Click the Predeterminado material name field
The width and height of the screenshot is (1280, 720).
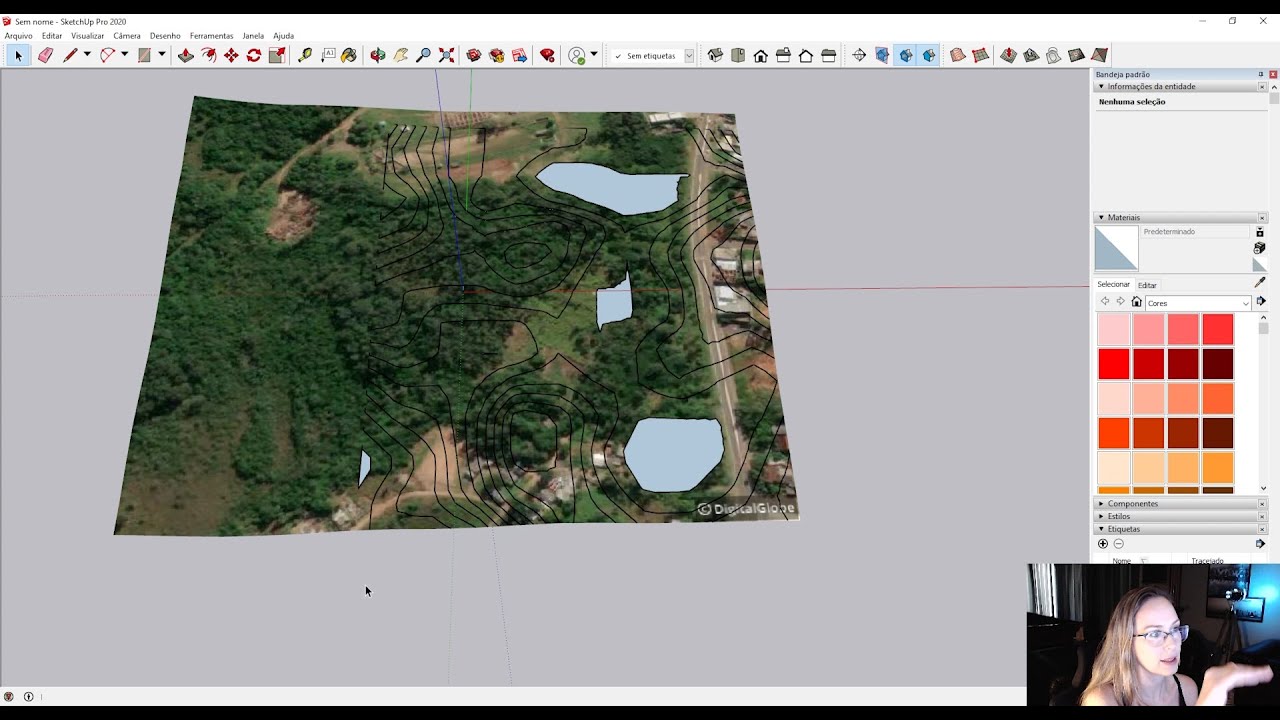[x=1195, y=232]
